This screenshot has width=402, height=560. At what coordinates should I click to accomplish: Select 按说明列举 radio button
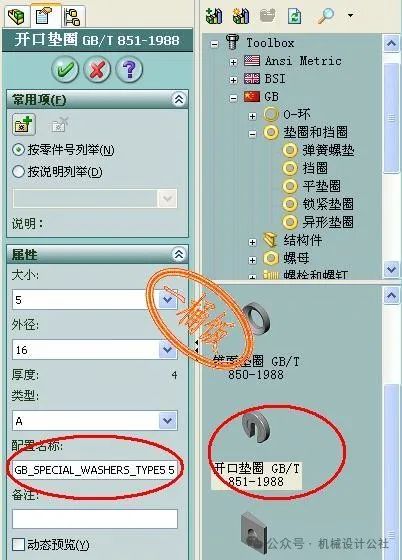(19, 172)
